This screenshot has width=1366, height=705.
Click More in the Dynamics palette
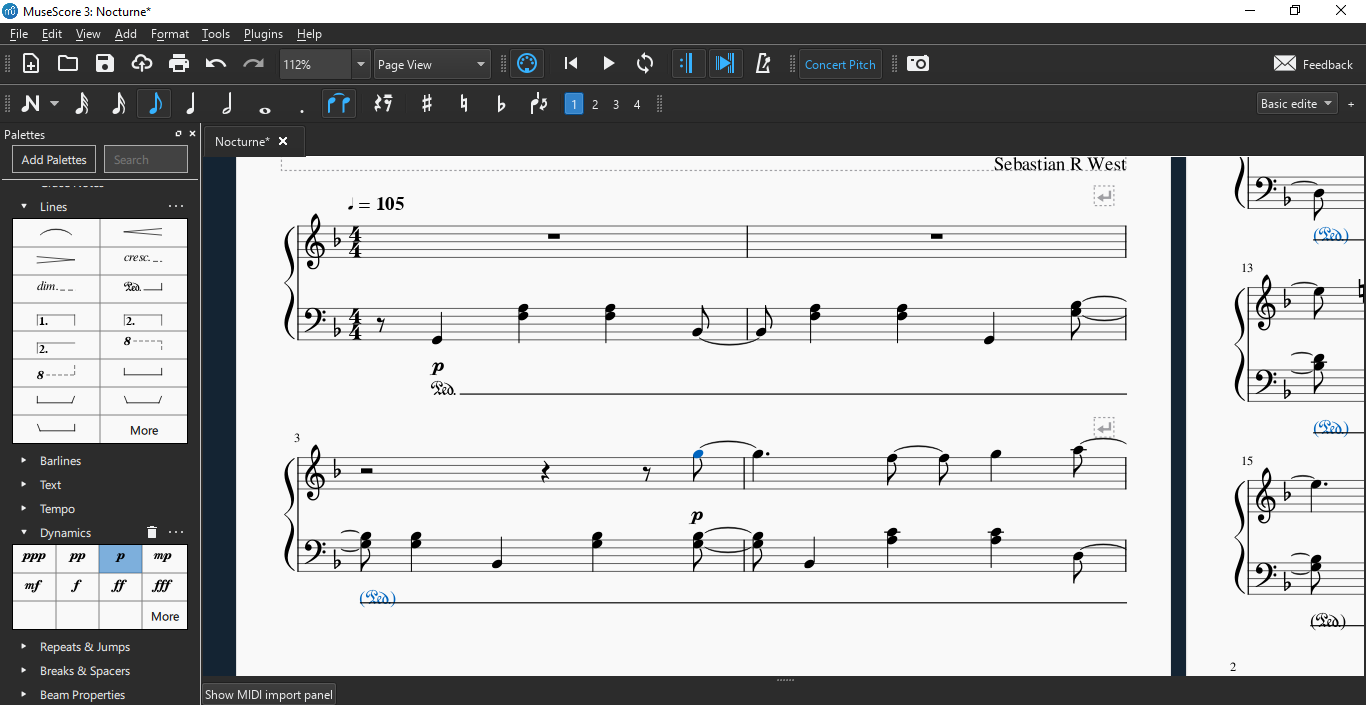165,616
